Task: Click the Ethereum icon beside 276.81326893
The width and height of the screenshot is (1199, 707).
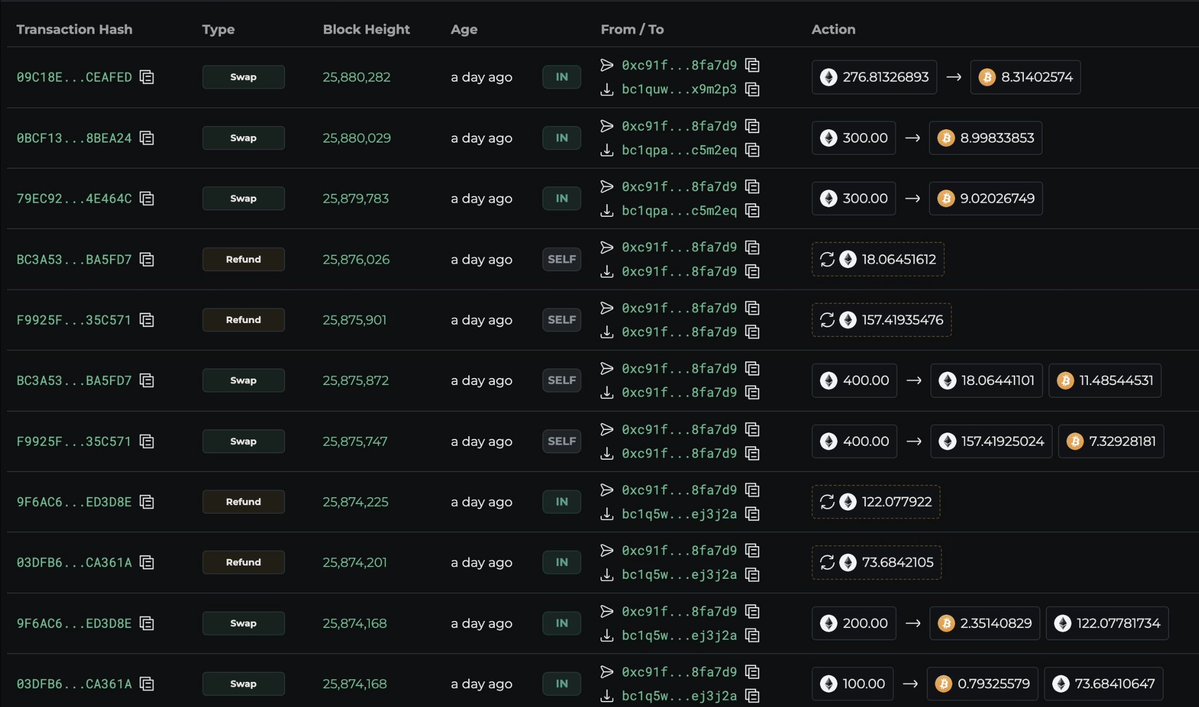Action: point(828,77)
